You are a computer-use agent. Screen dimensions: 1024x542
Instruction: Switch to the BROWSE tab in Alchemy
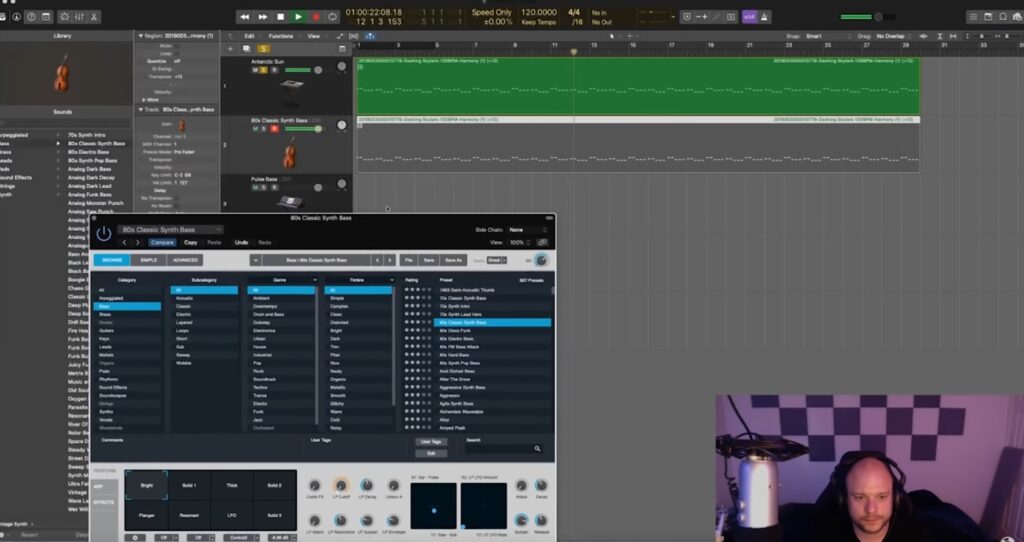[112, 260]
